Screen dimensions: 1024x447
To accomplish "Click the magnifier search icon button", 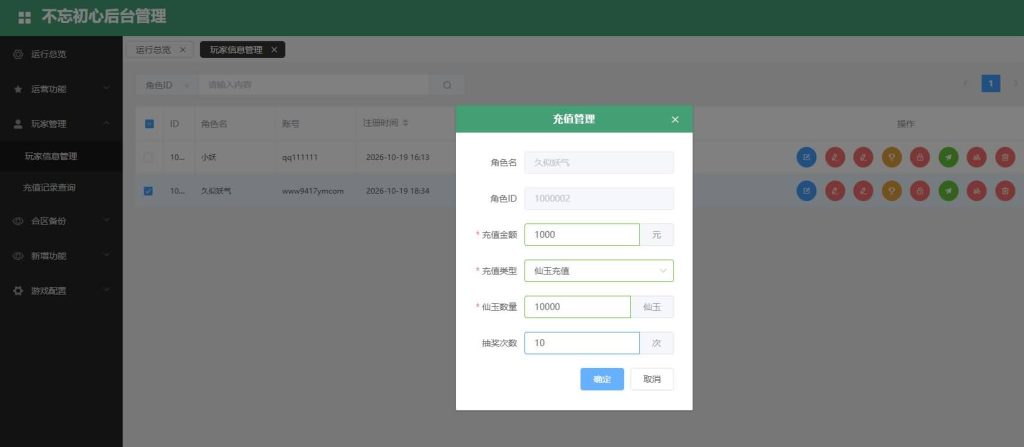I will pyautogui.click(x=447, y=85).
